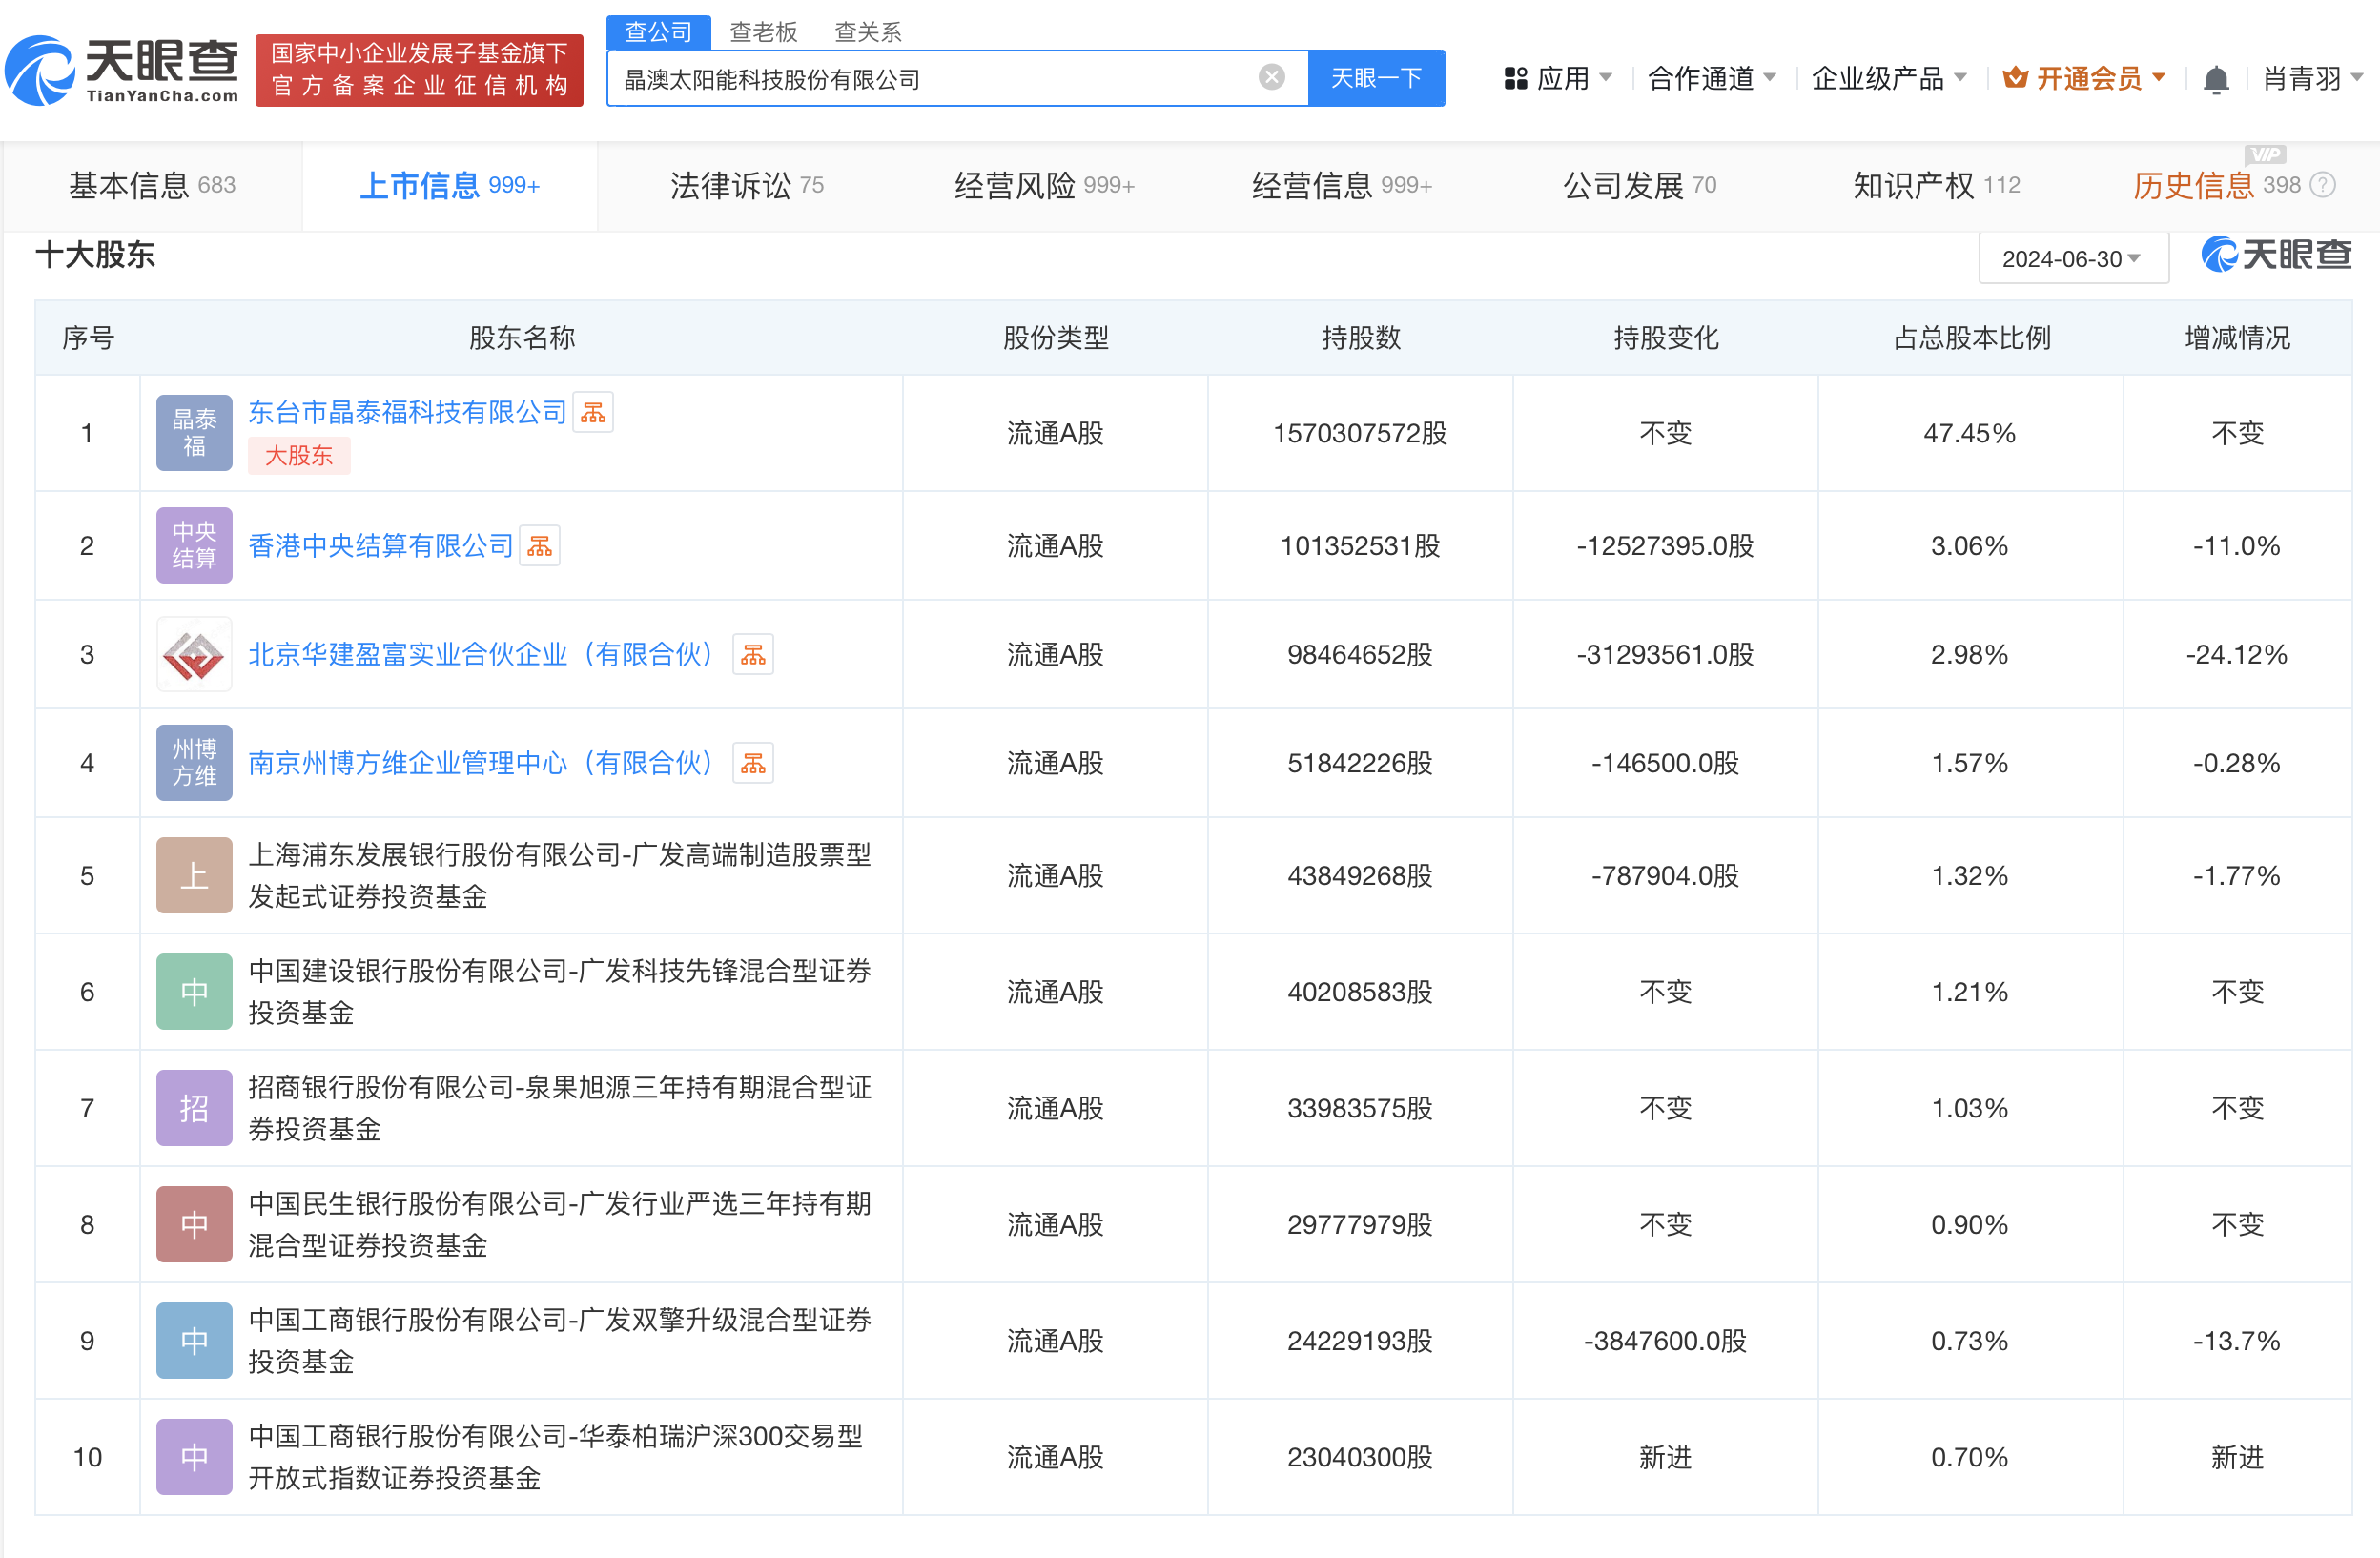Click the crown icon beside 开通会员

pos(2015,77)
